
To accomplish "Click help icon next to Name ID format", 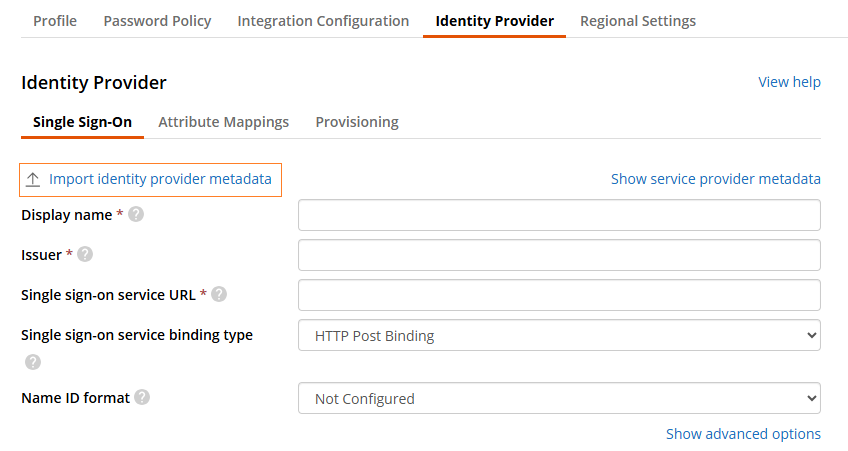I will [142, 397].
